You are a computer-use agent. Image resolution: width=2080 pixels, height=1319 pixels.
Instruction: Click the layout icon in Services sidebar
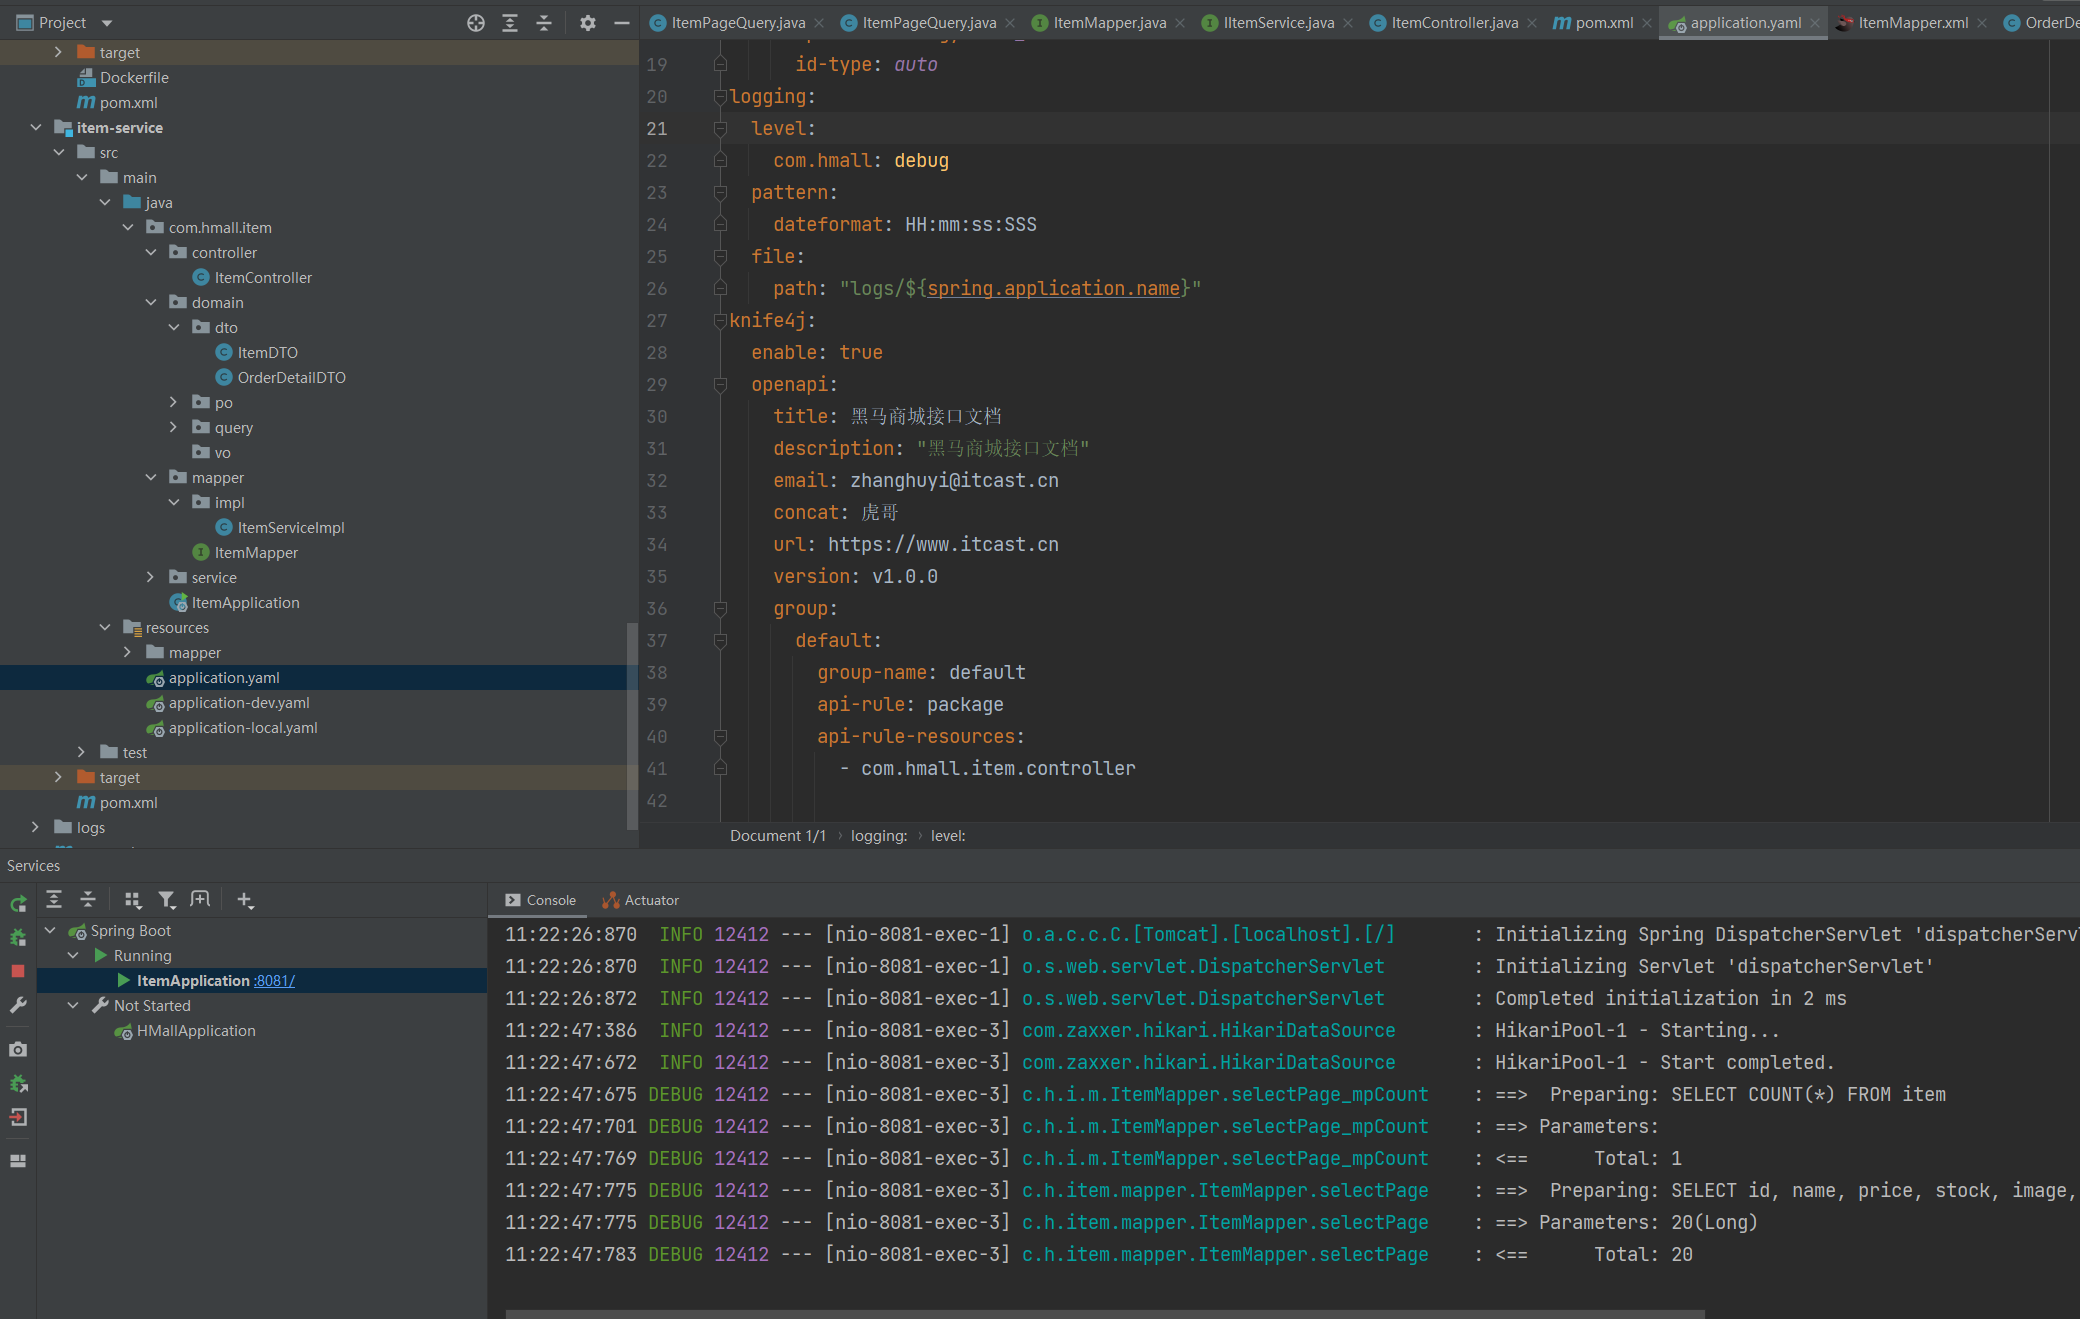[18, 1161]
